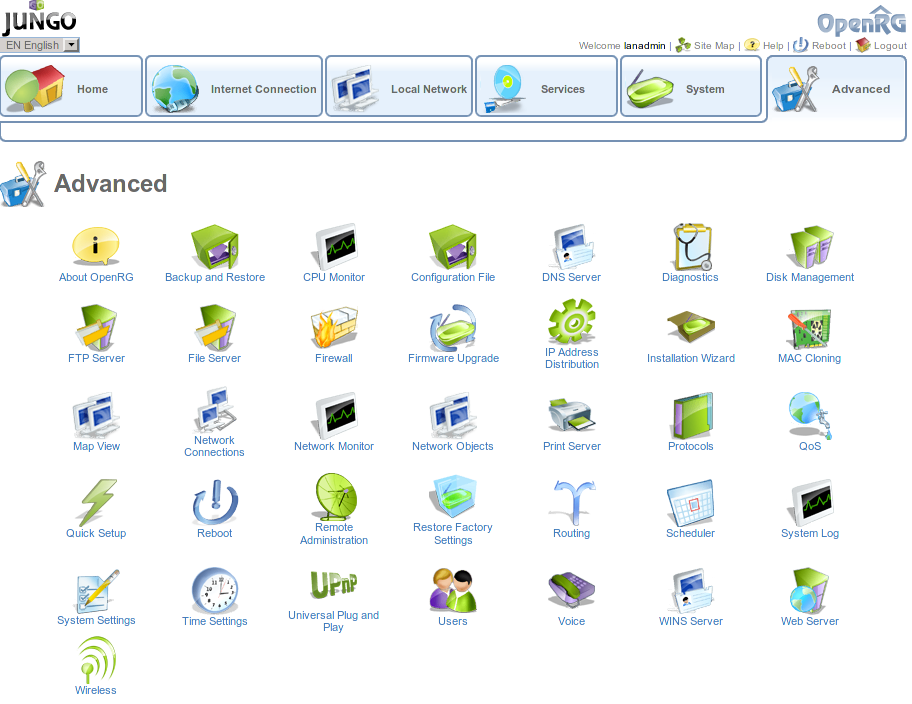
Task: Open the File Server icon
Action: coord(215,327)
